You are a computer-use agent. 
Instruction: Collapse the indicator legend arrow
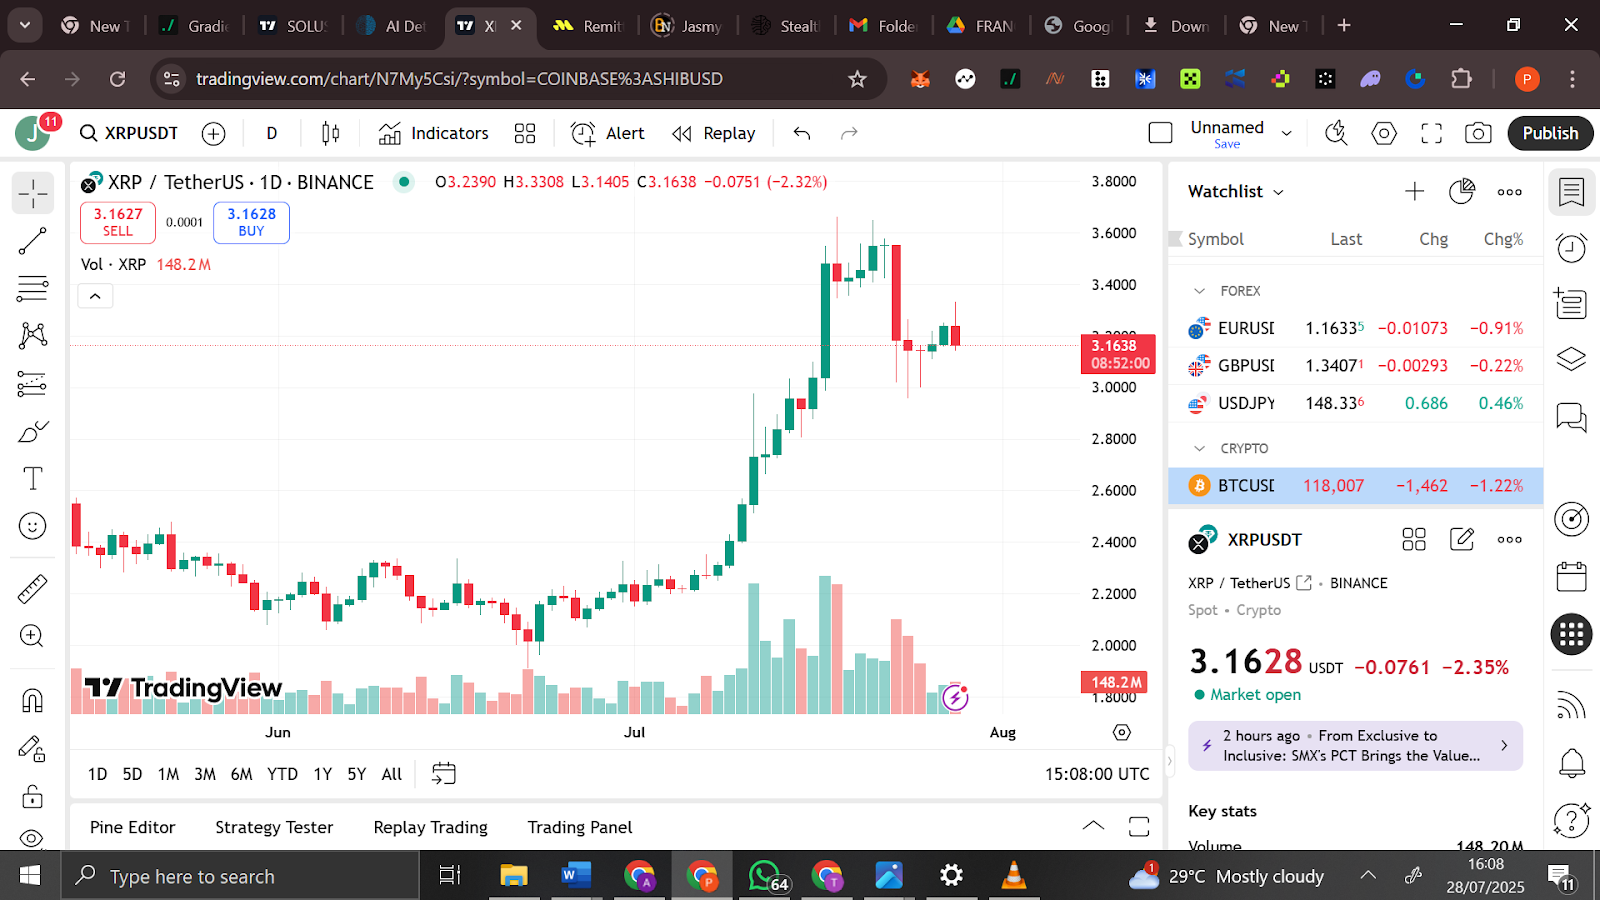coord(95,296)
